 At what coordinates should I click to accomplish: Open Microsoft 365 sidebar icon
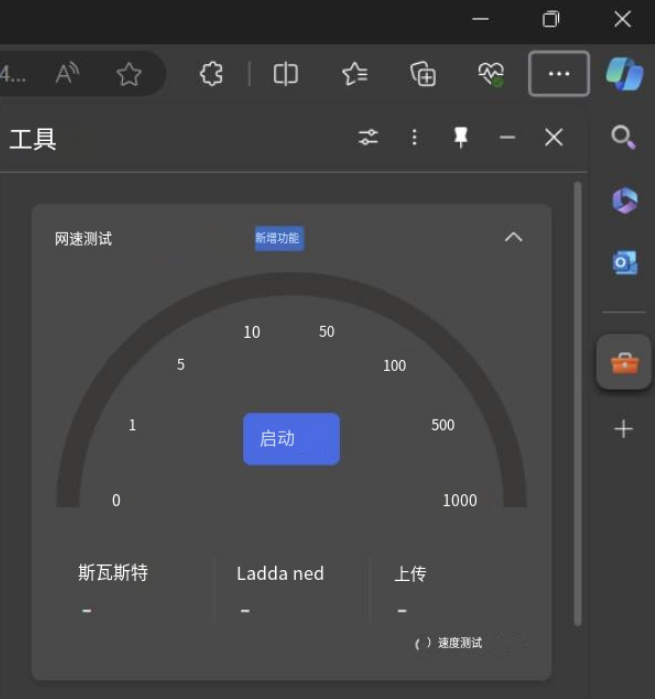click(x=624, y=201)
